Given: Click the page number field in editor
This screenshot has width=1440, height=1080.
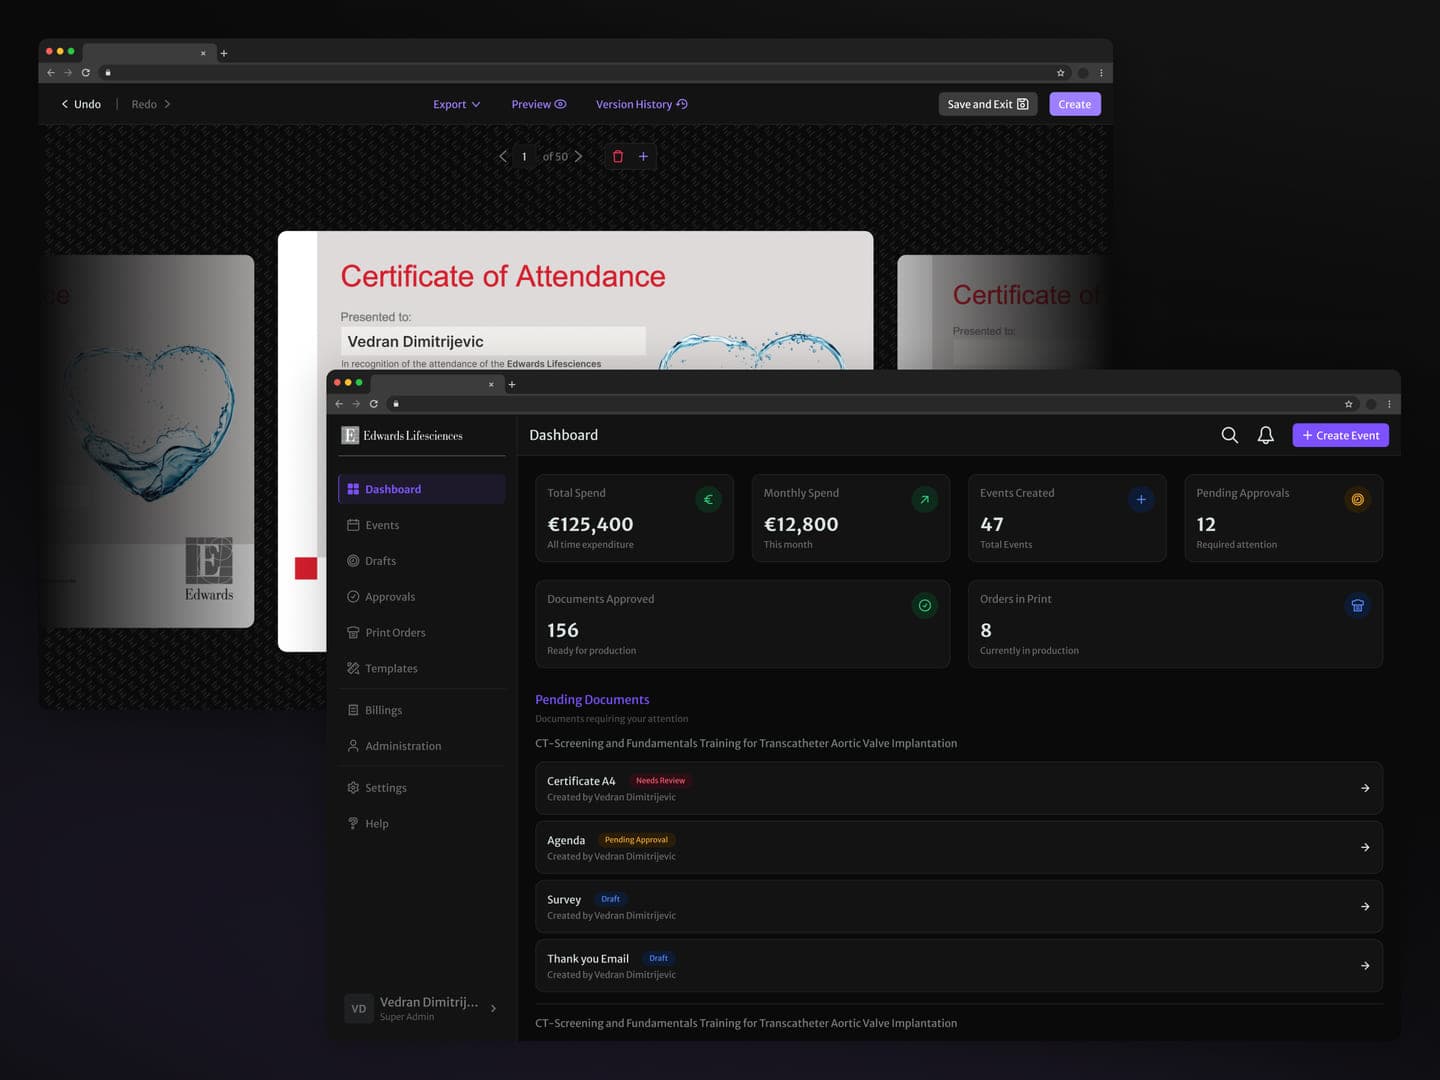Looking at the screenshot, I should click(524, 157).
